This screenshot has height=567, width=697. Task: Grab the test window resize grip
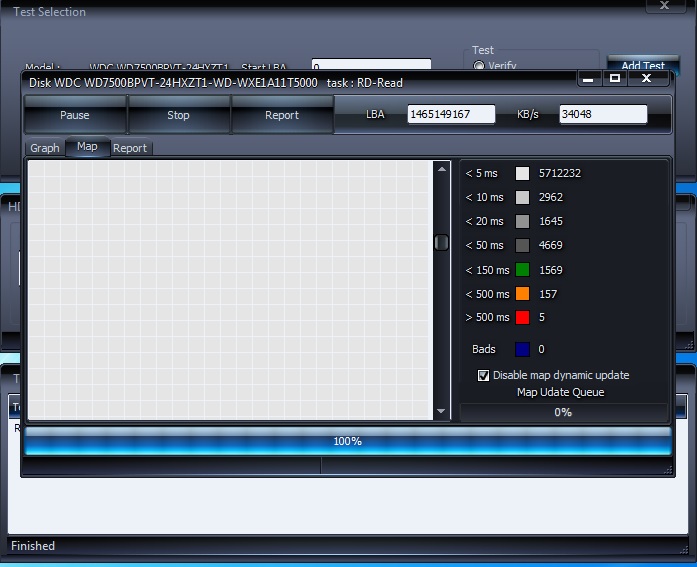point(668,470)
